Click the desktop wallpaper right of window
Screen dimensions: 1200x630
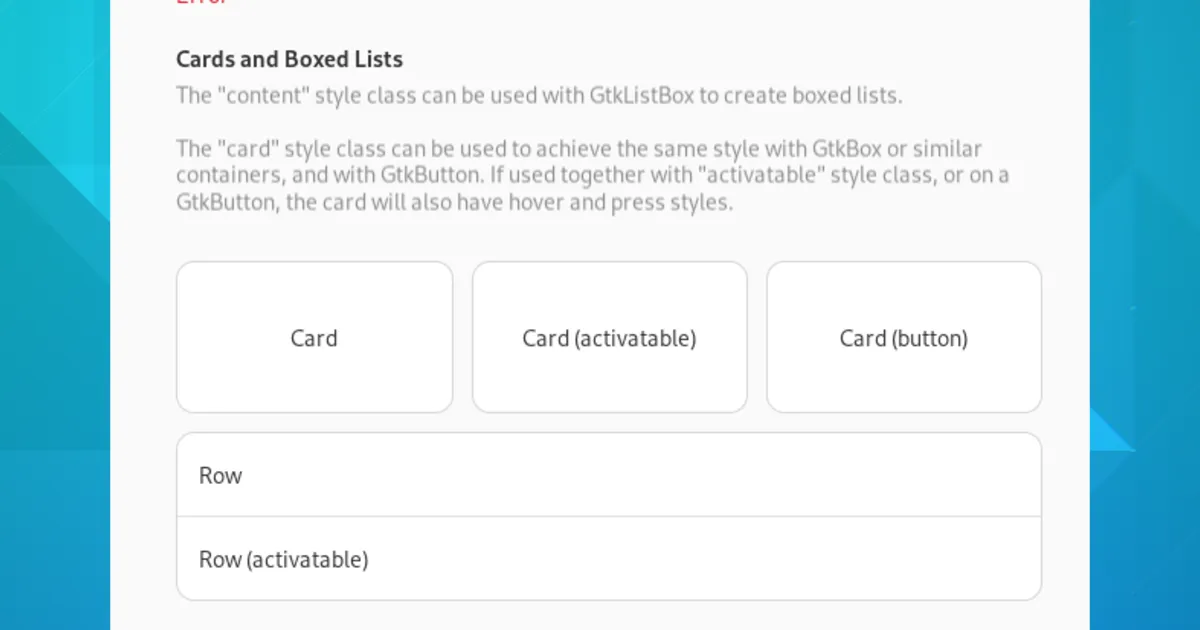[1145, 300]
